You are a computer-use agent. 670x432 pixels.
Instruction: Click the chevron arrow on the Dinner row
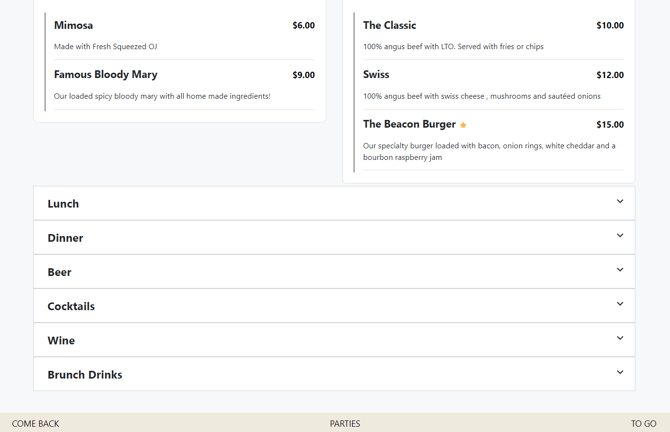pyautogui.click(x=619, y=236)
